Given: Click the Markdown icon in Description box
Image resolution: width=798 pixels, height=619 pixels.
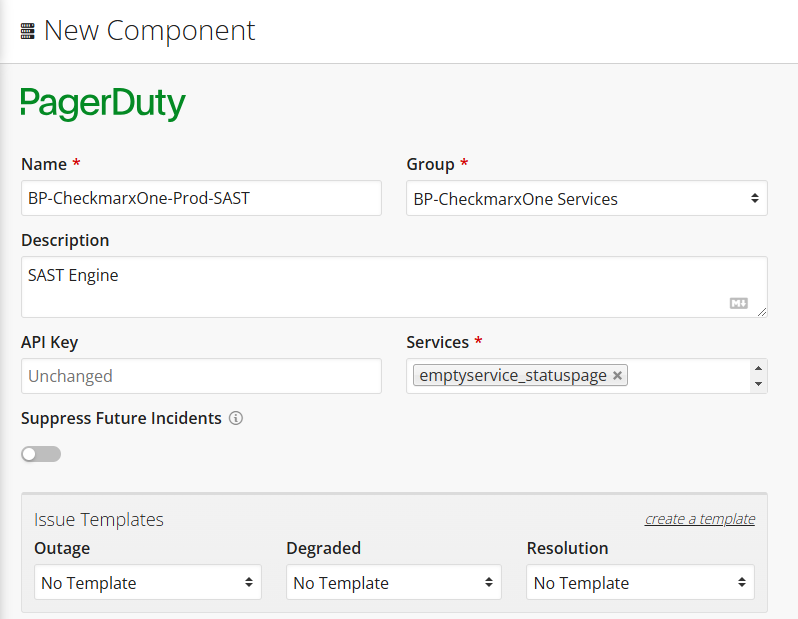Looking at the screenshot, I should coord(738,303).
